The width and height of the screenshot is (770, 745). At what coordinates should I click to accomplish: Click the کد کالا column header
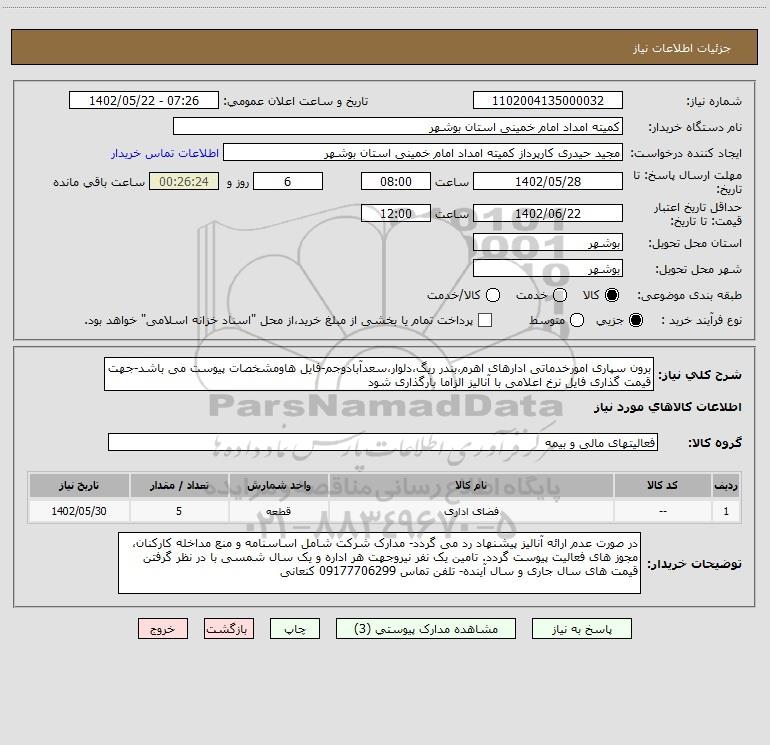coord(662,486)
